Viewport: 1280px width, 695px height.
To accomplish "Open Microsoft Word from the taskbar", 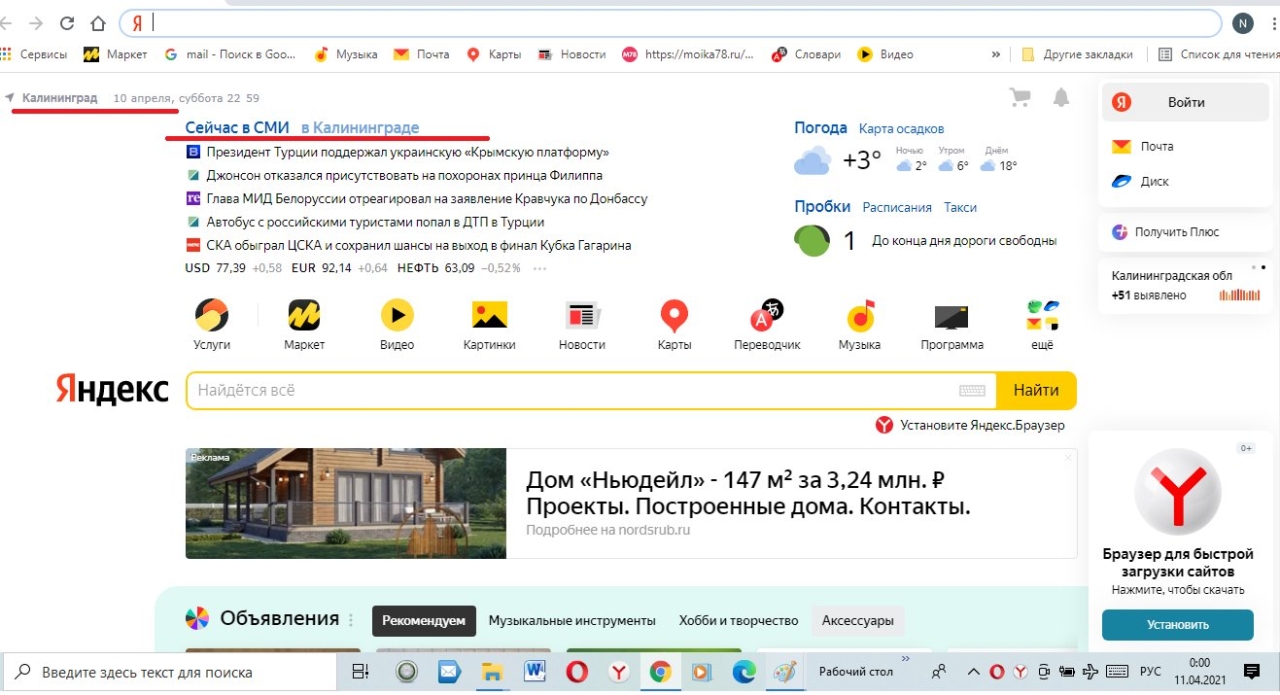I will 534,672.
